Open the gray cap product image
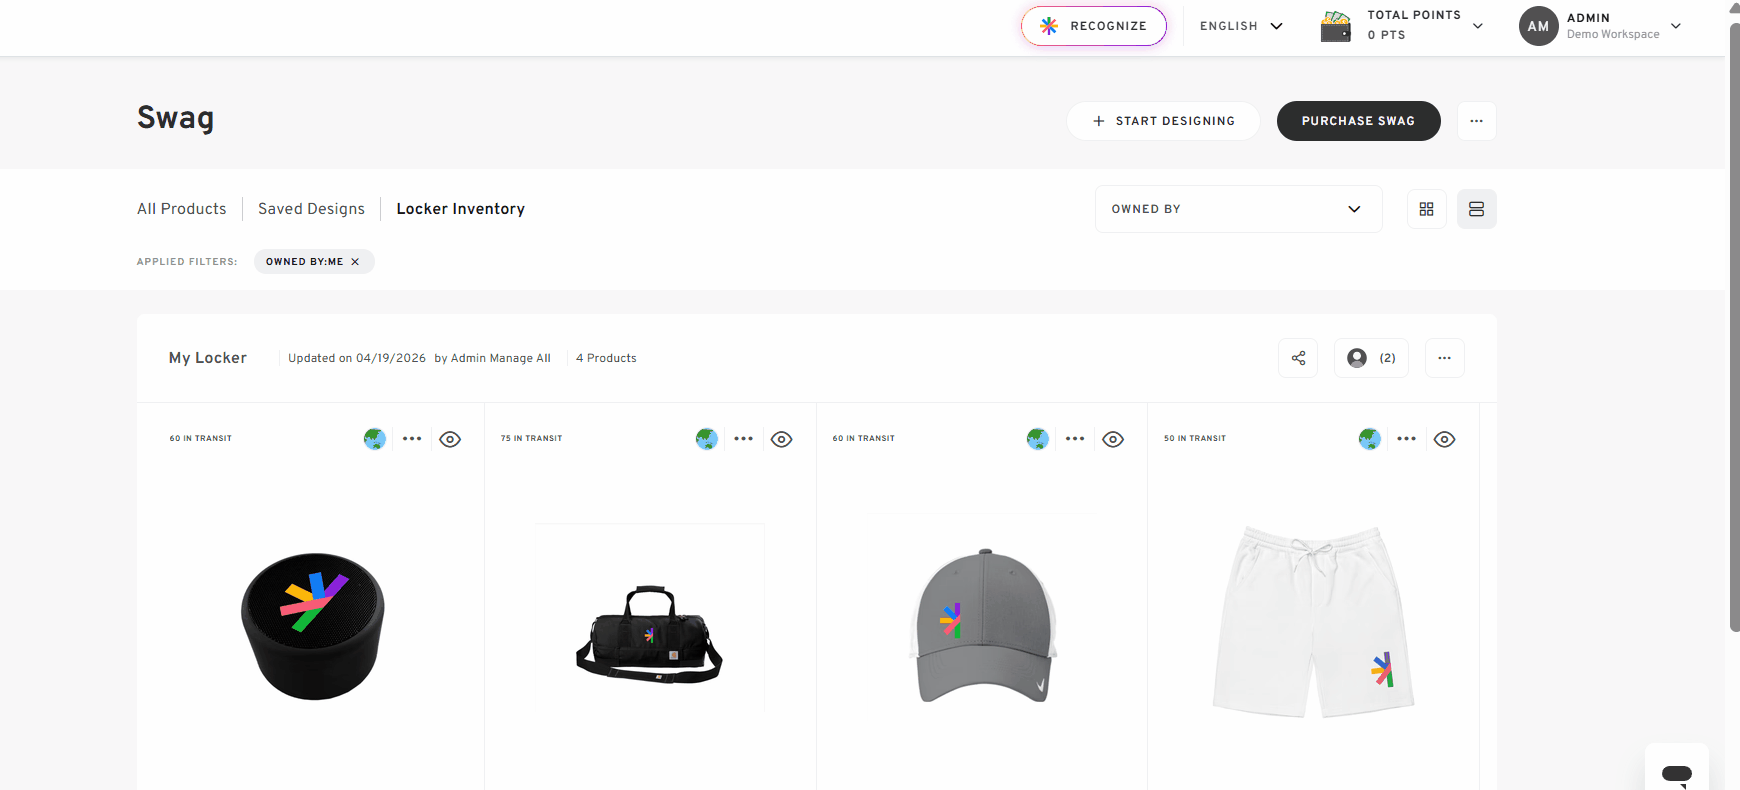The width and height of the screenshot is (1740, 790). 983,626
